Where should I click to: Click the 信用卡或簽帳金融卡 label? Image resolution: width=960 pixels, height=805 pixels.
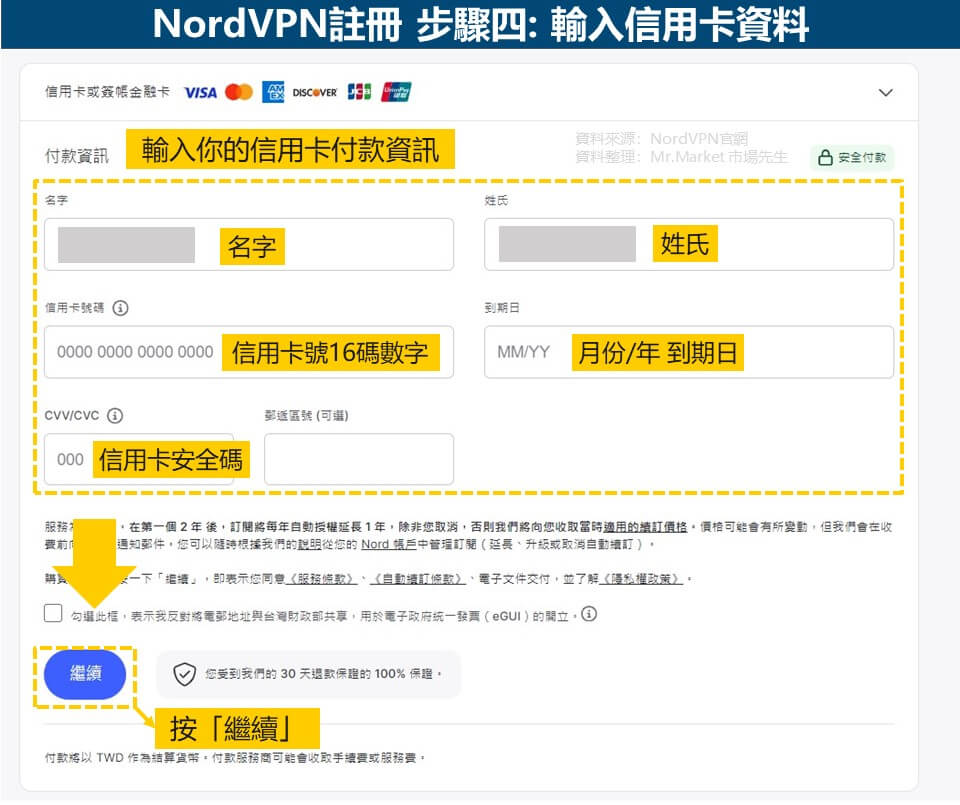coord(107,92)
